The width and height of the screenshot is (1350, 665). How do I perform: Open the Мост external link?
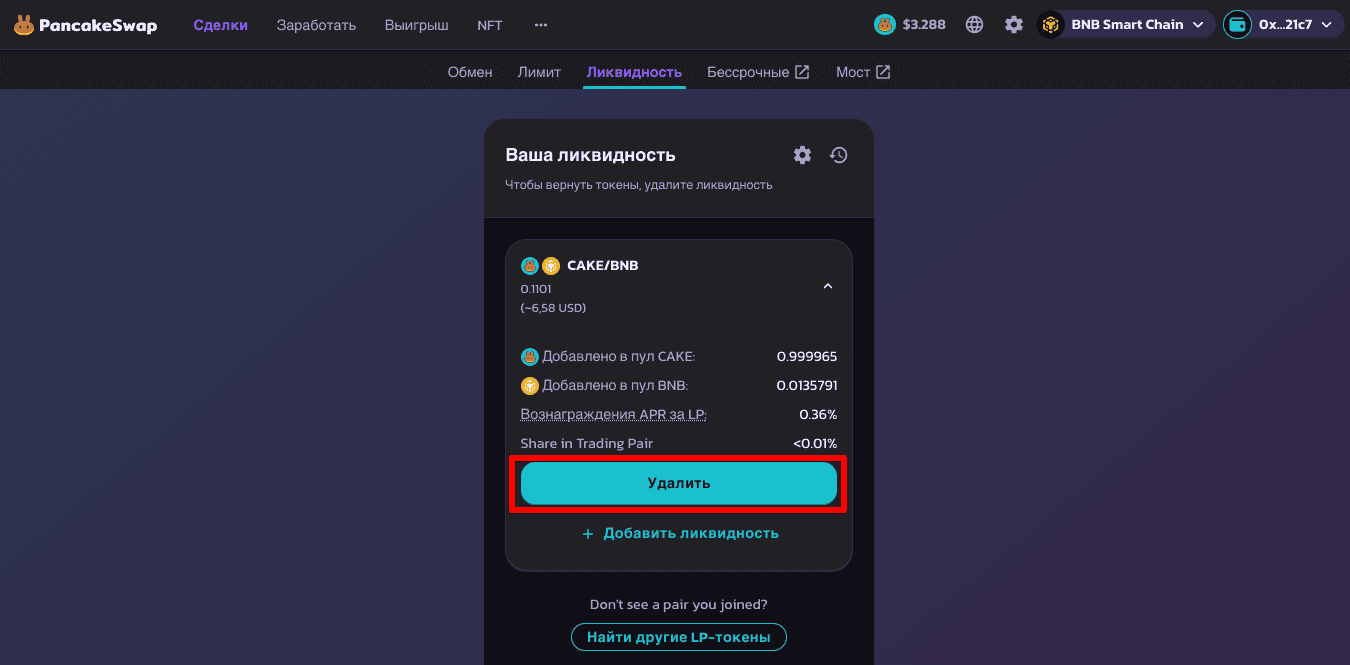click(x=863, y=72)
